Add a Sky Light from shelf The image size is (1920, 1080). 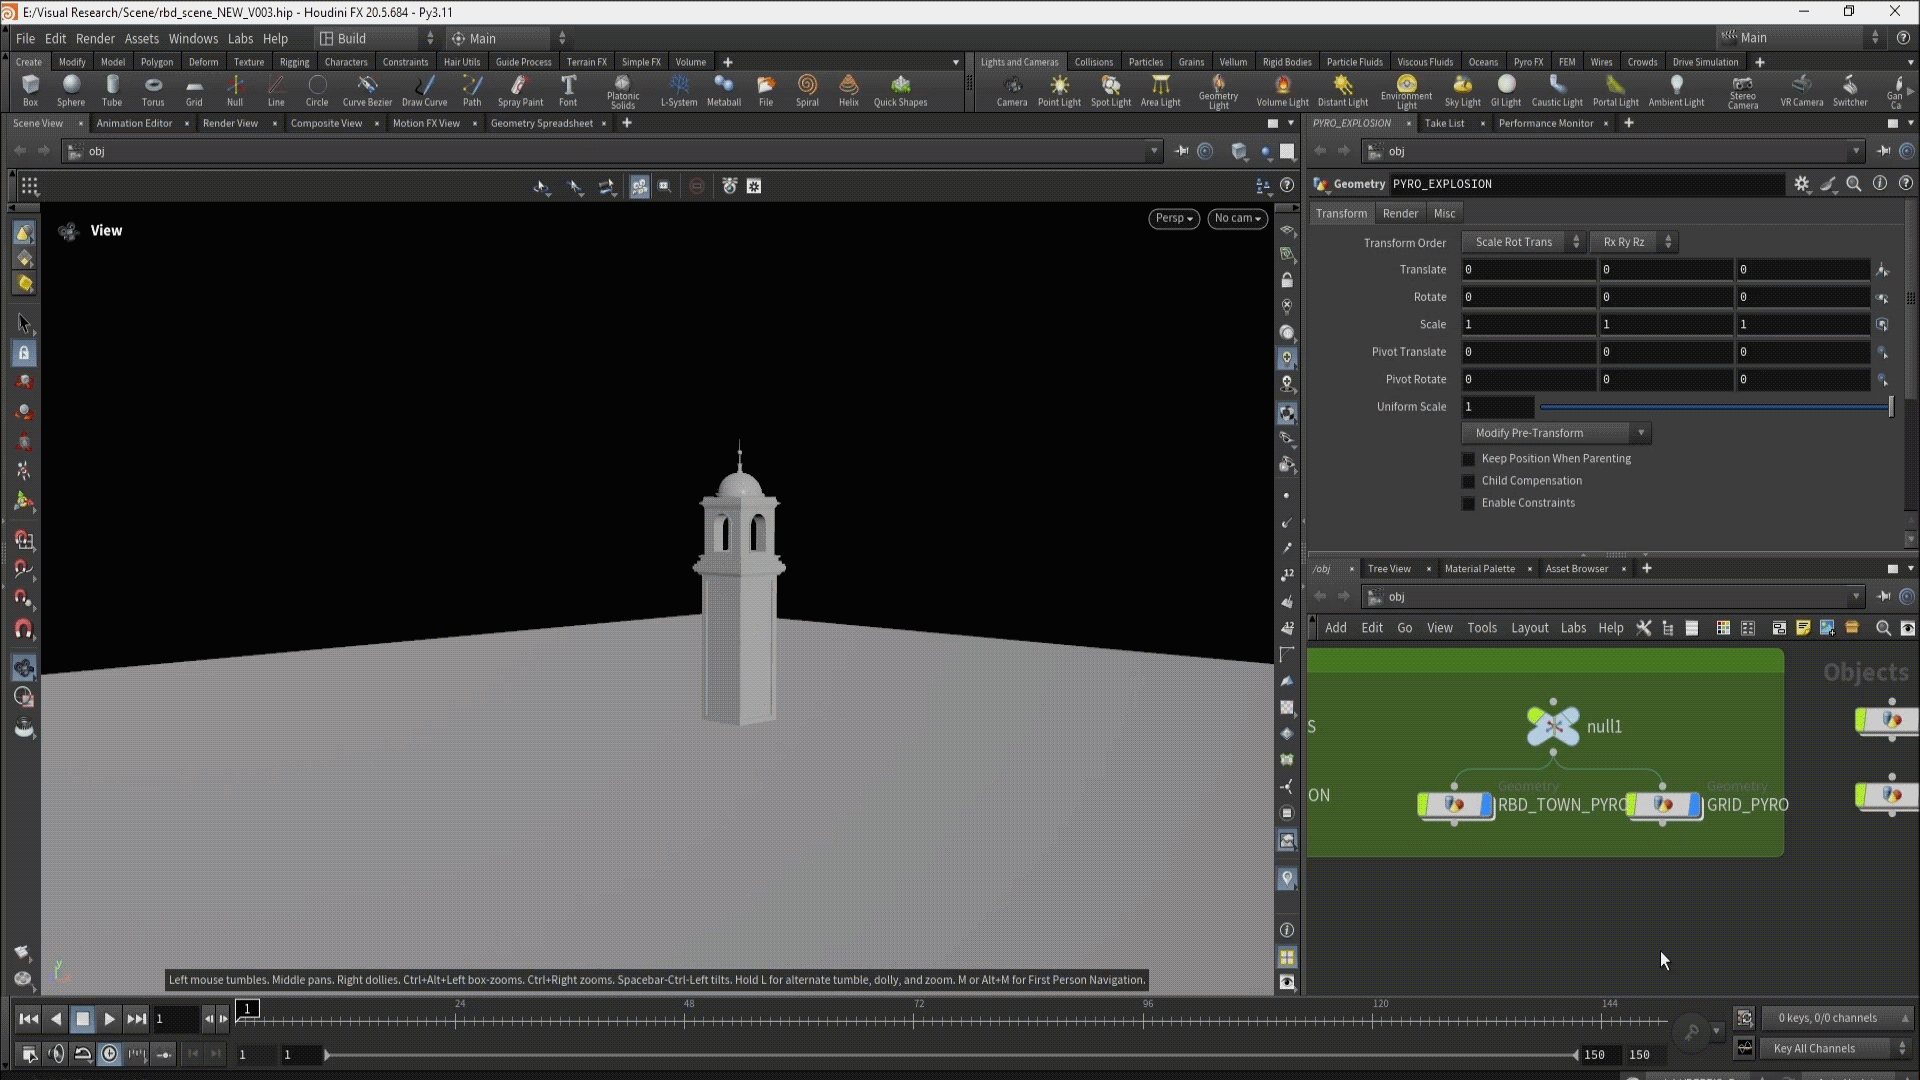(x=1462, y=89)
